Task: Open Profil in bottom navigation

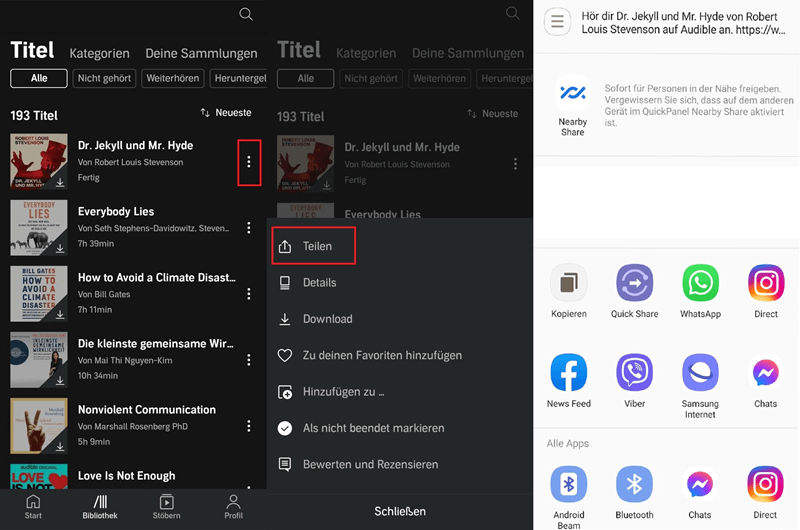Action: pyautogui.click(x=233, y=507)
